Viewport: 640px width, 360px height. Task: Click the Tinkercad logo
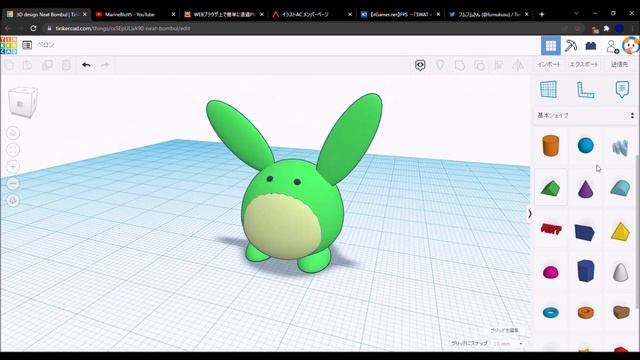click(x=9, y=45)
